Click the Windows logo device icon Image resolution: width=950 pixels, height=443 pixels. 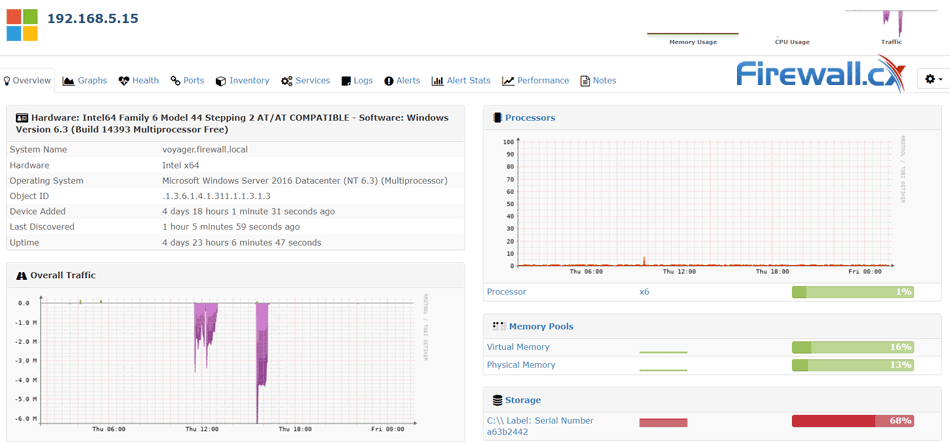(x=22, y=25)
